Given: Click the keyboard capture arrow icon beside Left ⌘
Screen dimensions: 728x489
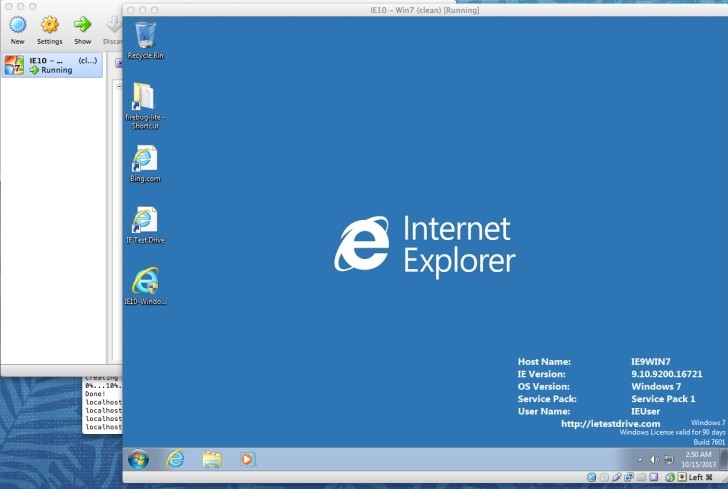Looking at the screenshot, I should point(682,477).
